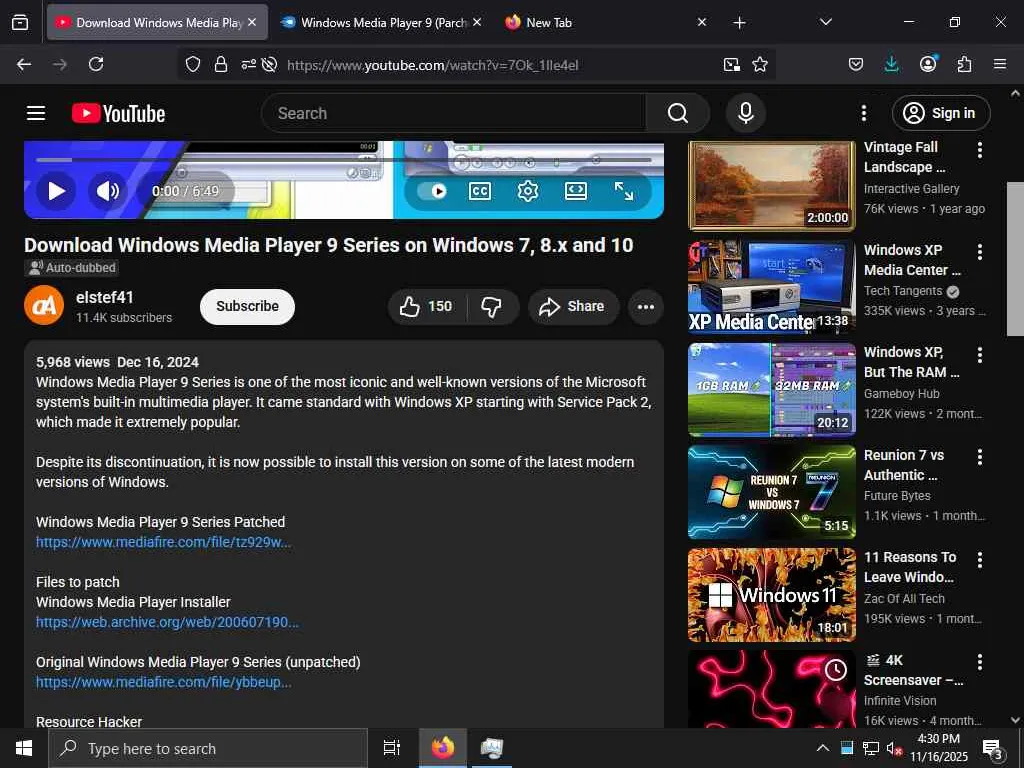Switch to Windows Media Player 9 tab
Screen dimensions: 1024x768
[x=383, y=22]
